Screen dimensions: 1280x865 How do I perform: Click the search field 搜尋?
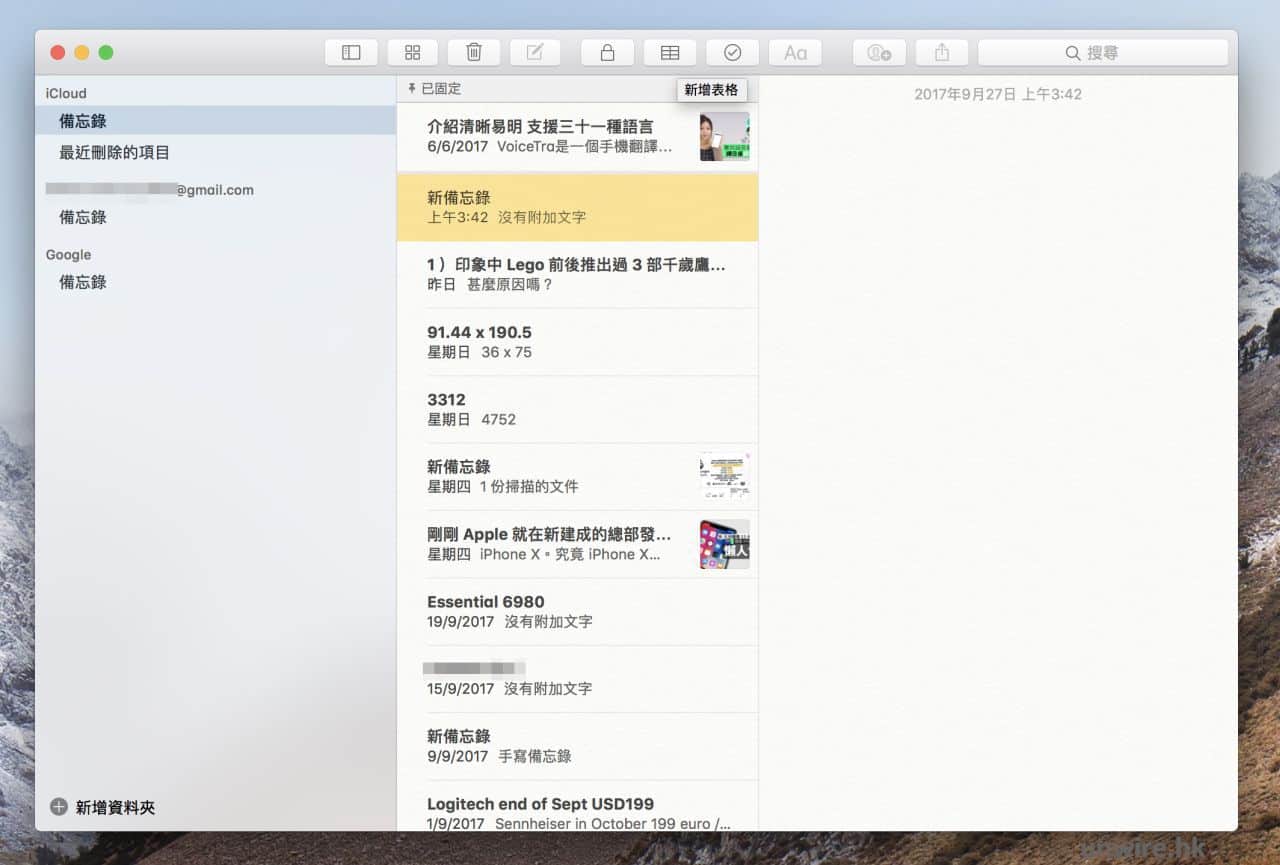(1102, 53)
